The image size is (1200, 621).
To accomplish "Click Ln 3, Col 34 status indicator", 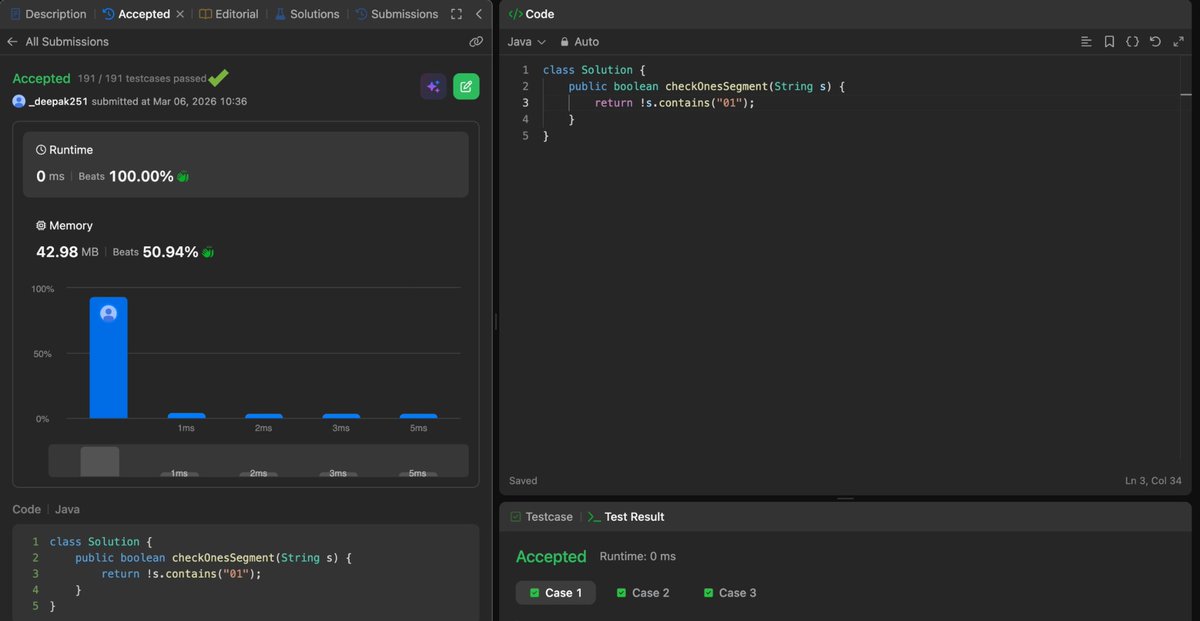I will (x=1153, y=481).
